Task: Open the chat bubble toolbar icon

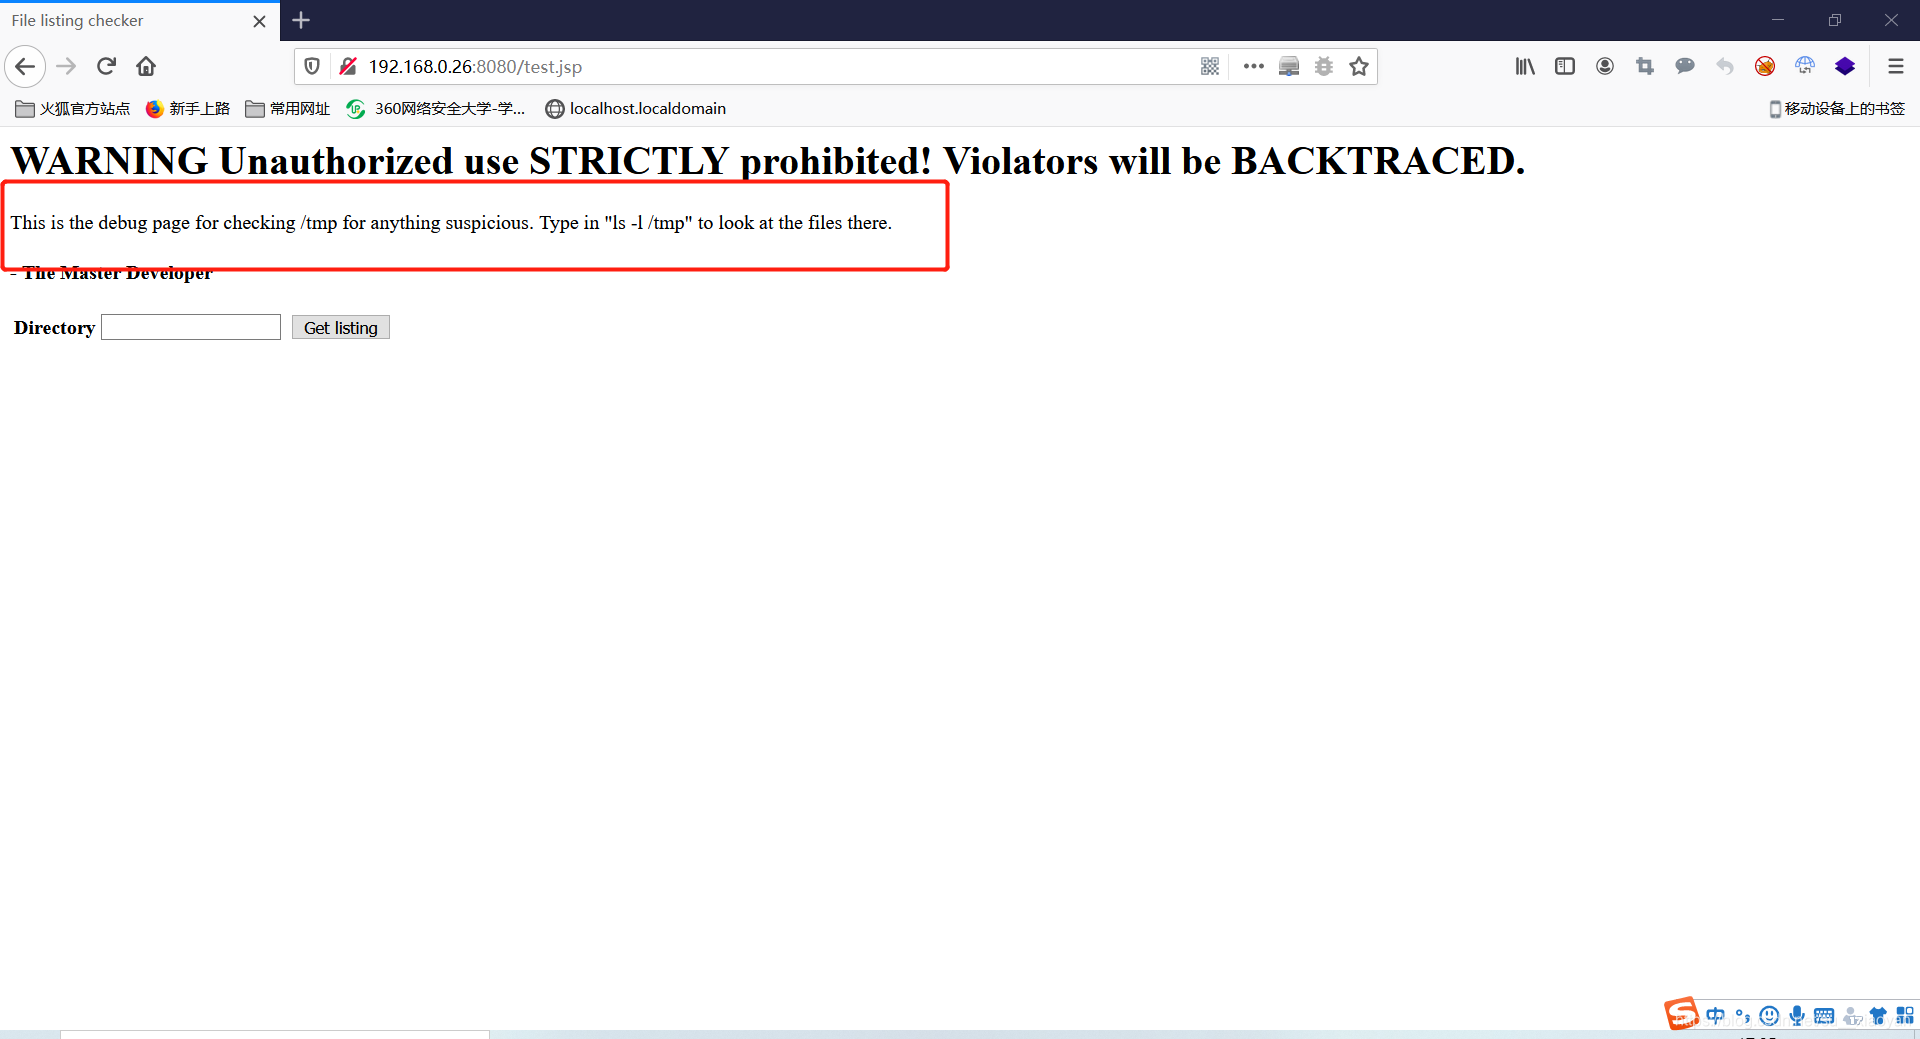Action: point(1685,67)
